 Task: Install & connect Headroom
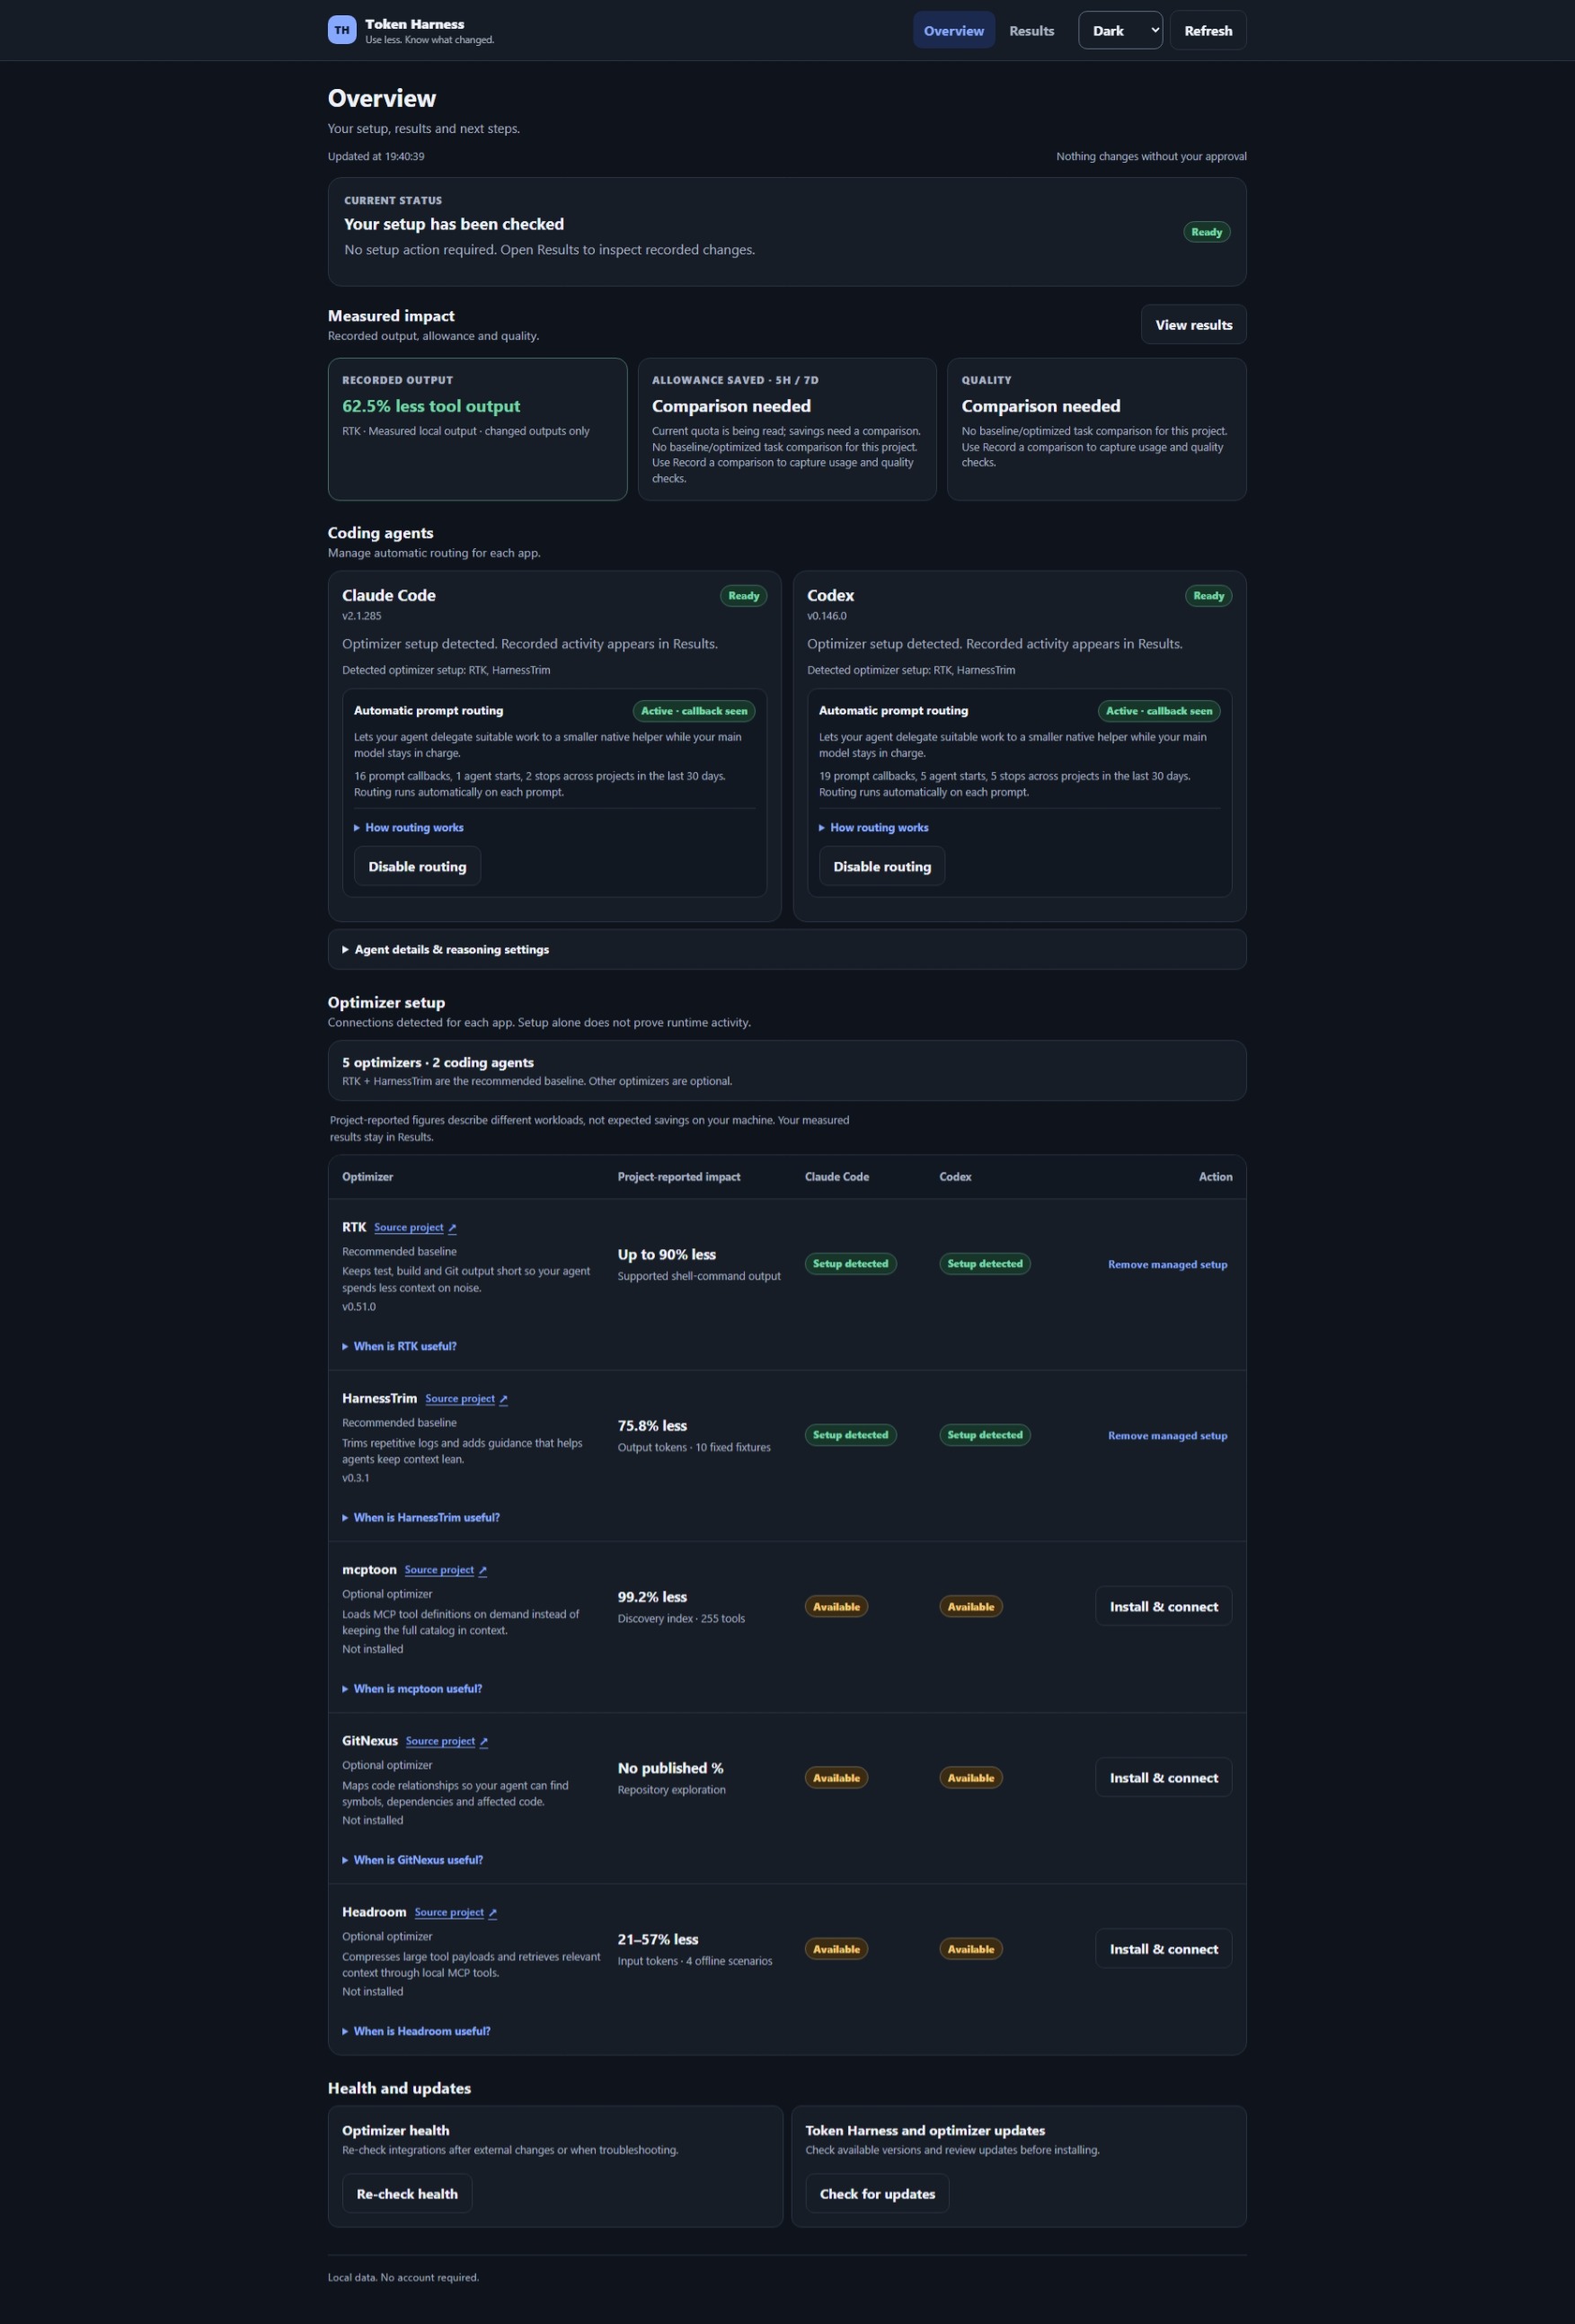(x=1163, y=1949)
